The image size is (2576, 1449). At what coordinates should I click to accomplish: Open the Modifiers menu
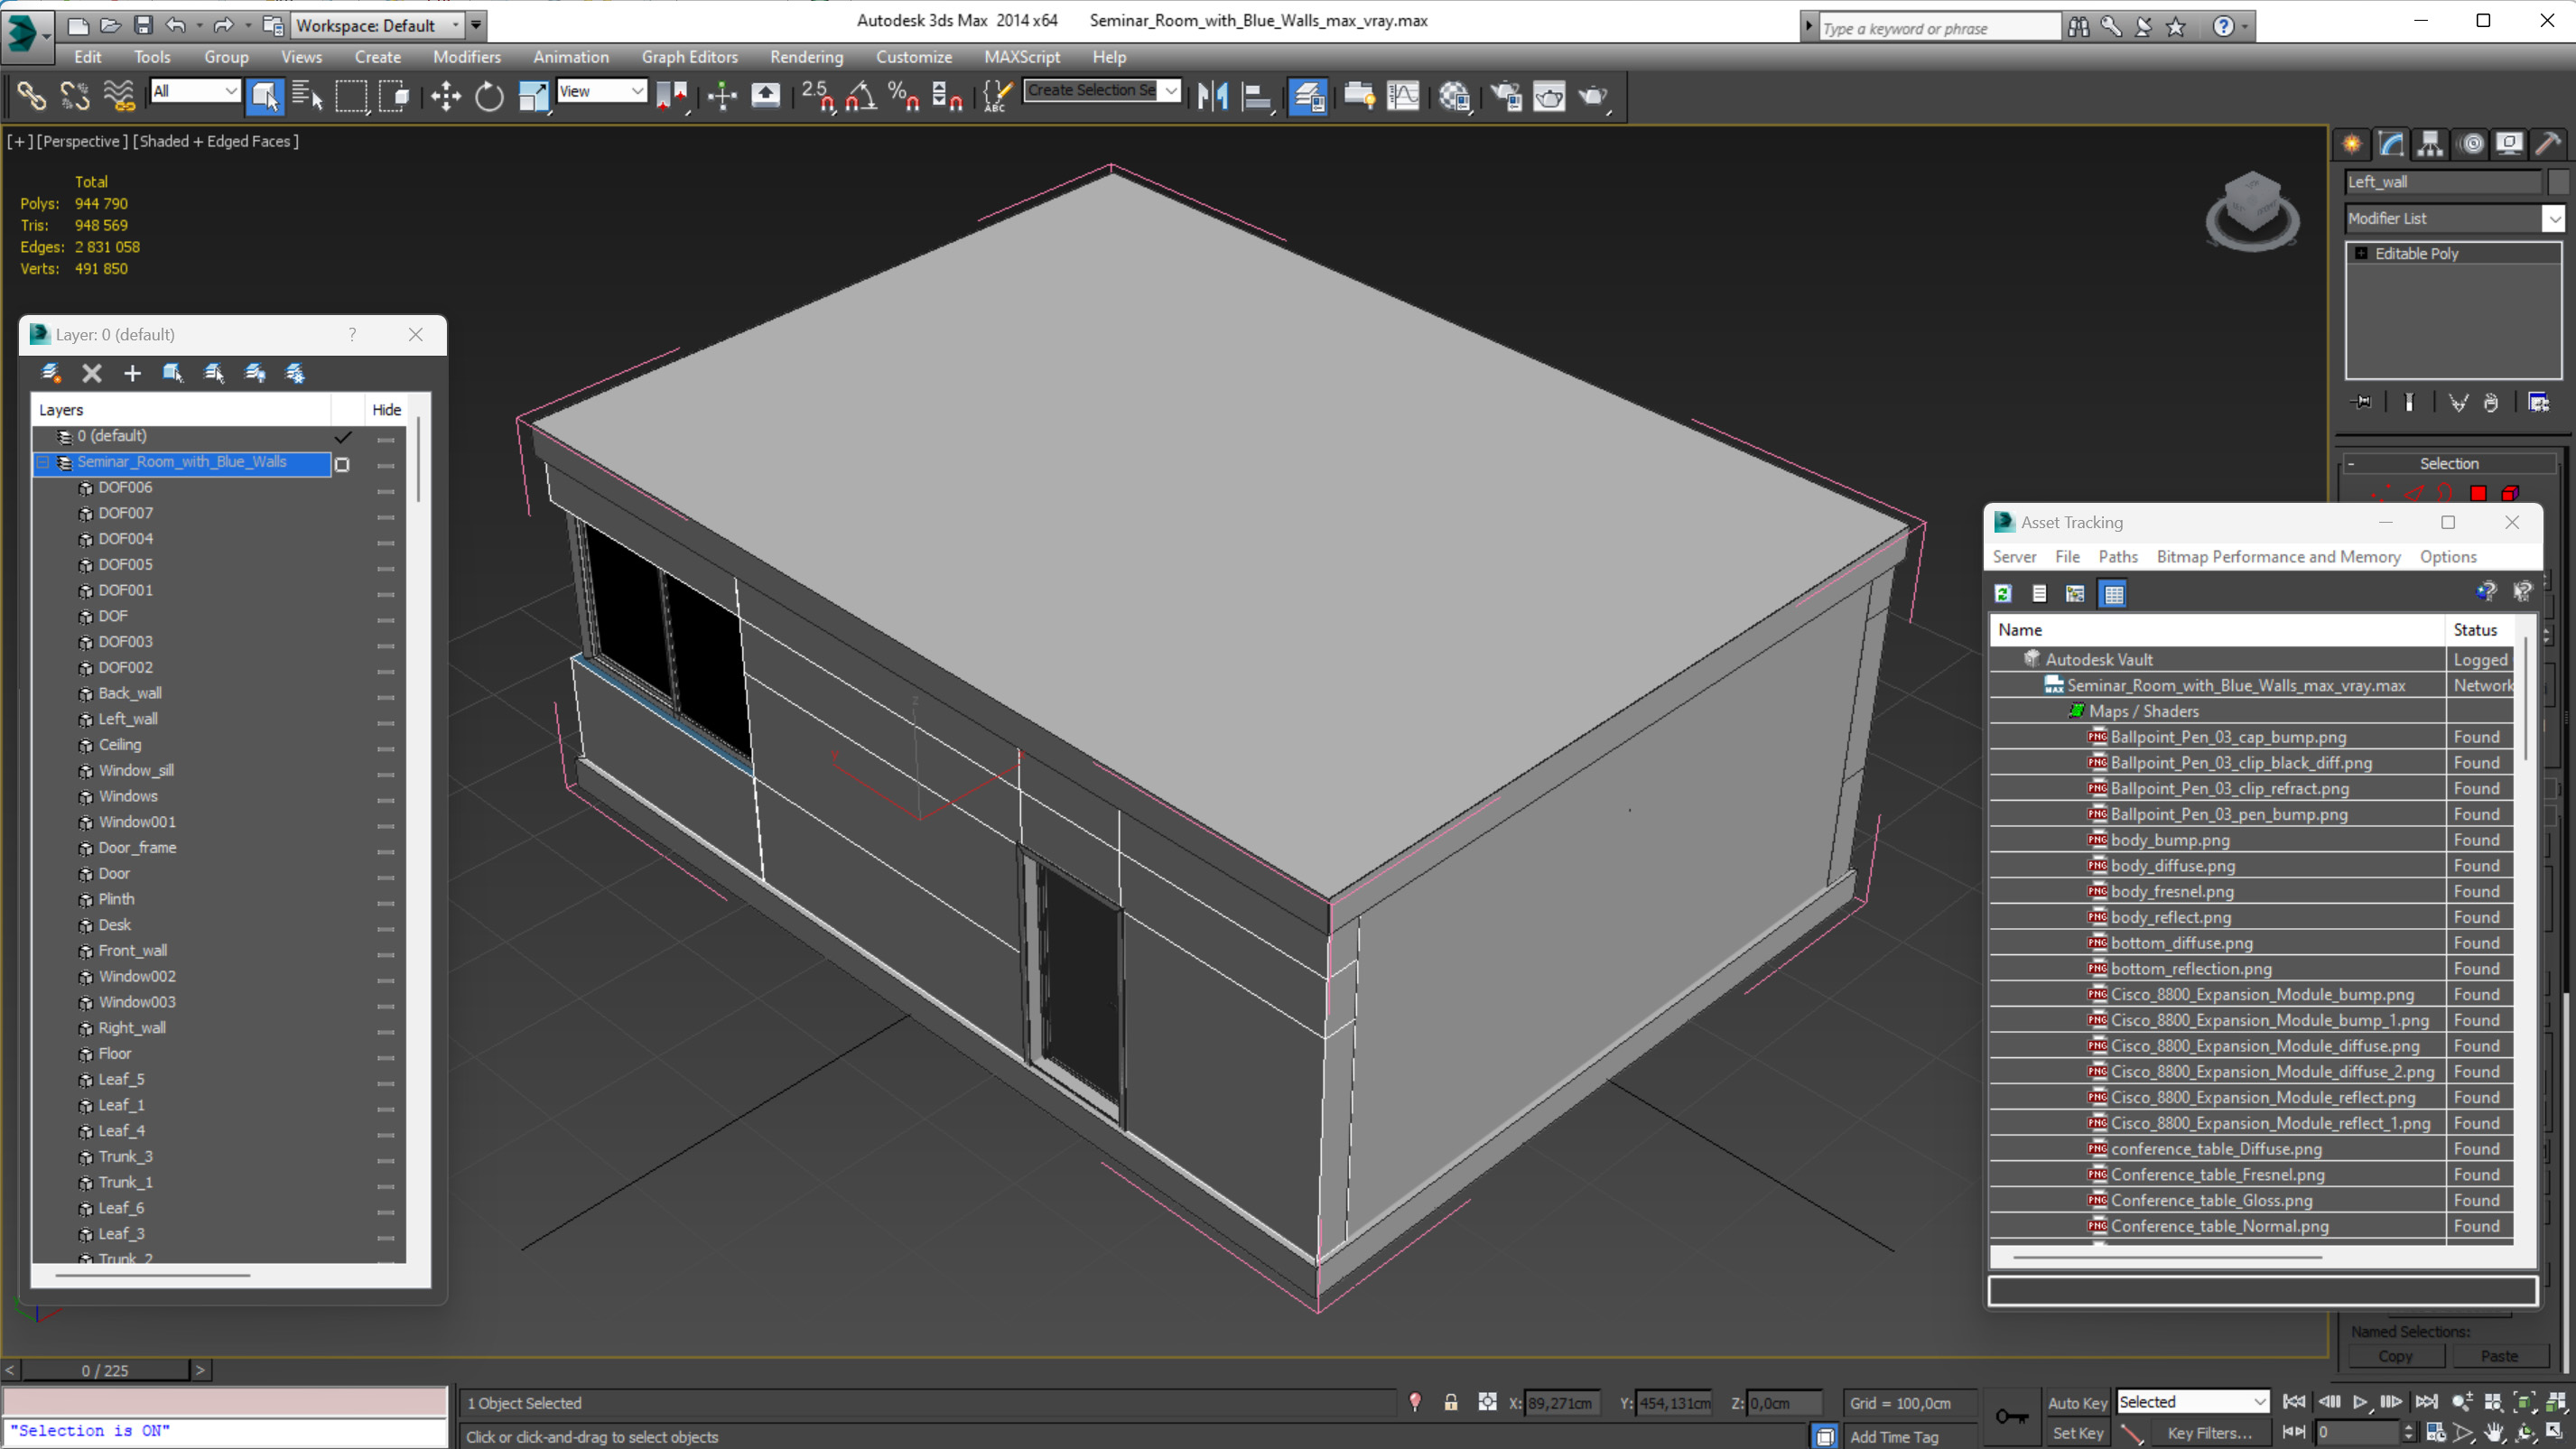point(467,57)
